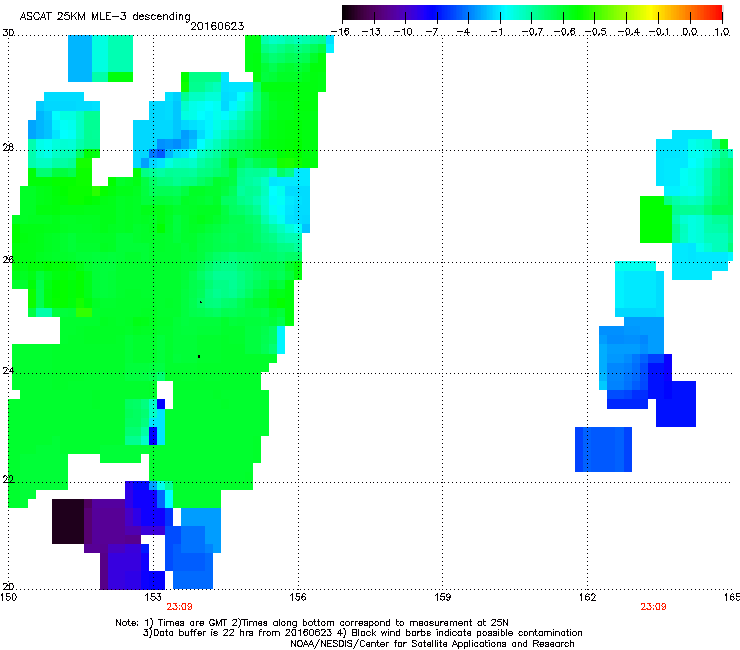This screenshot has height=650, width=740.
Task: Click the note line starting 'Note: 1) Times are GMT'
Action: click(312, 623)
